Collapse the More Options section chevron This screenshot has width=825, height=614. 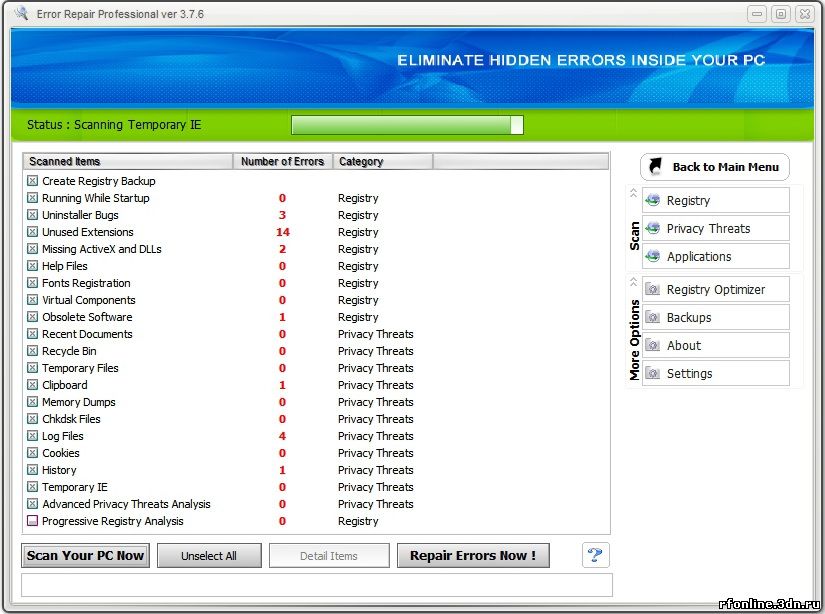pos(633,282)
